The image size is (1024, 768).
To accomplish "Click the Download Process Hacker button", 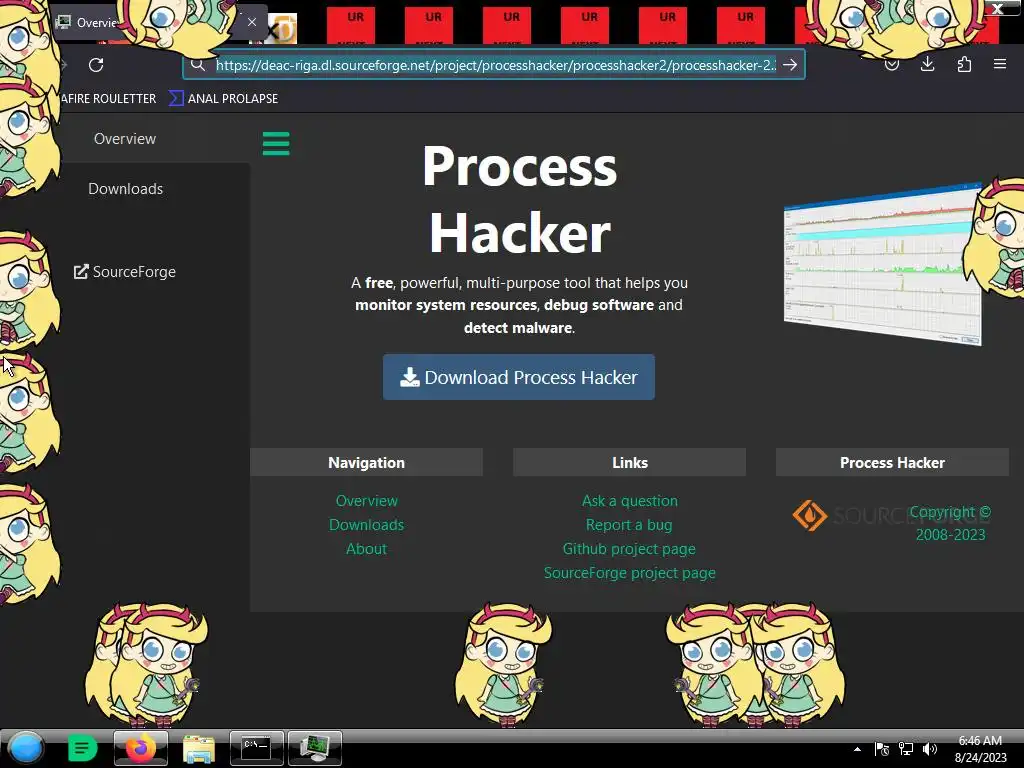I will click(x=519, y=377).
